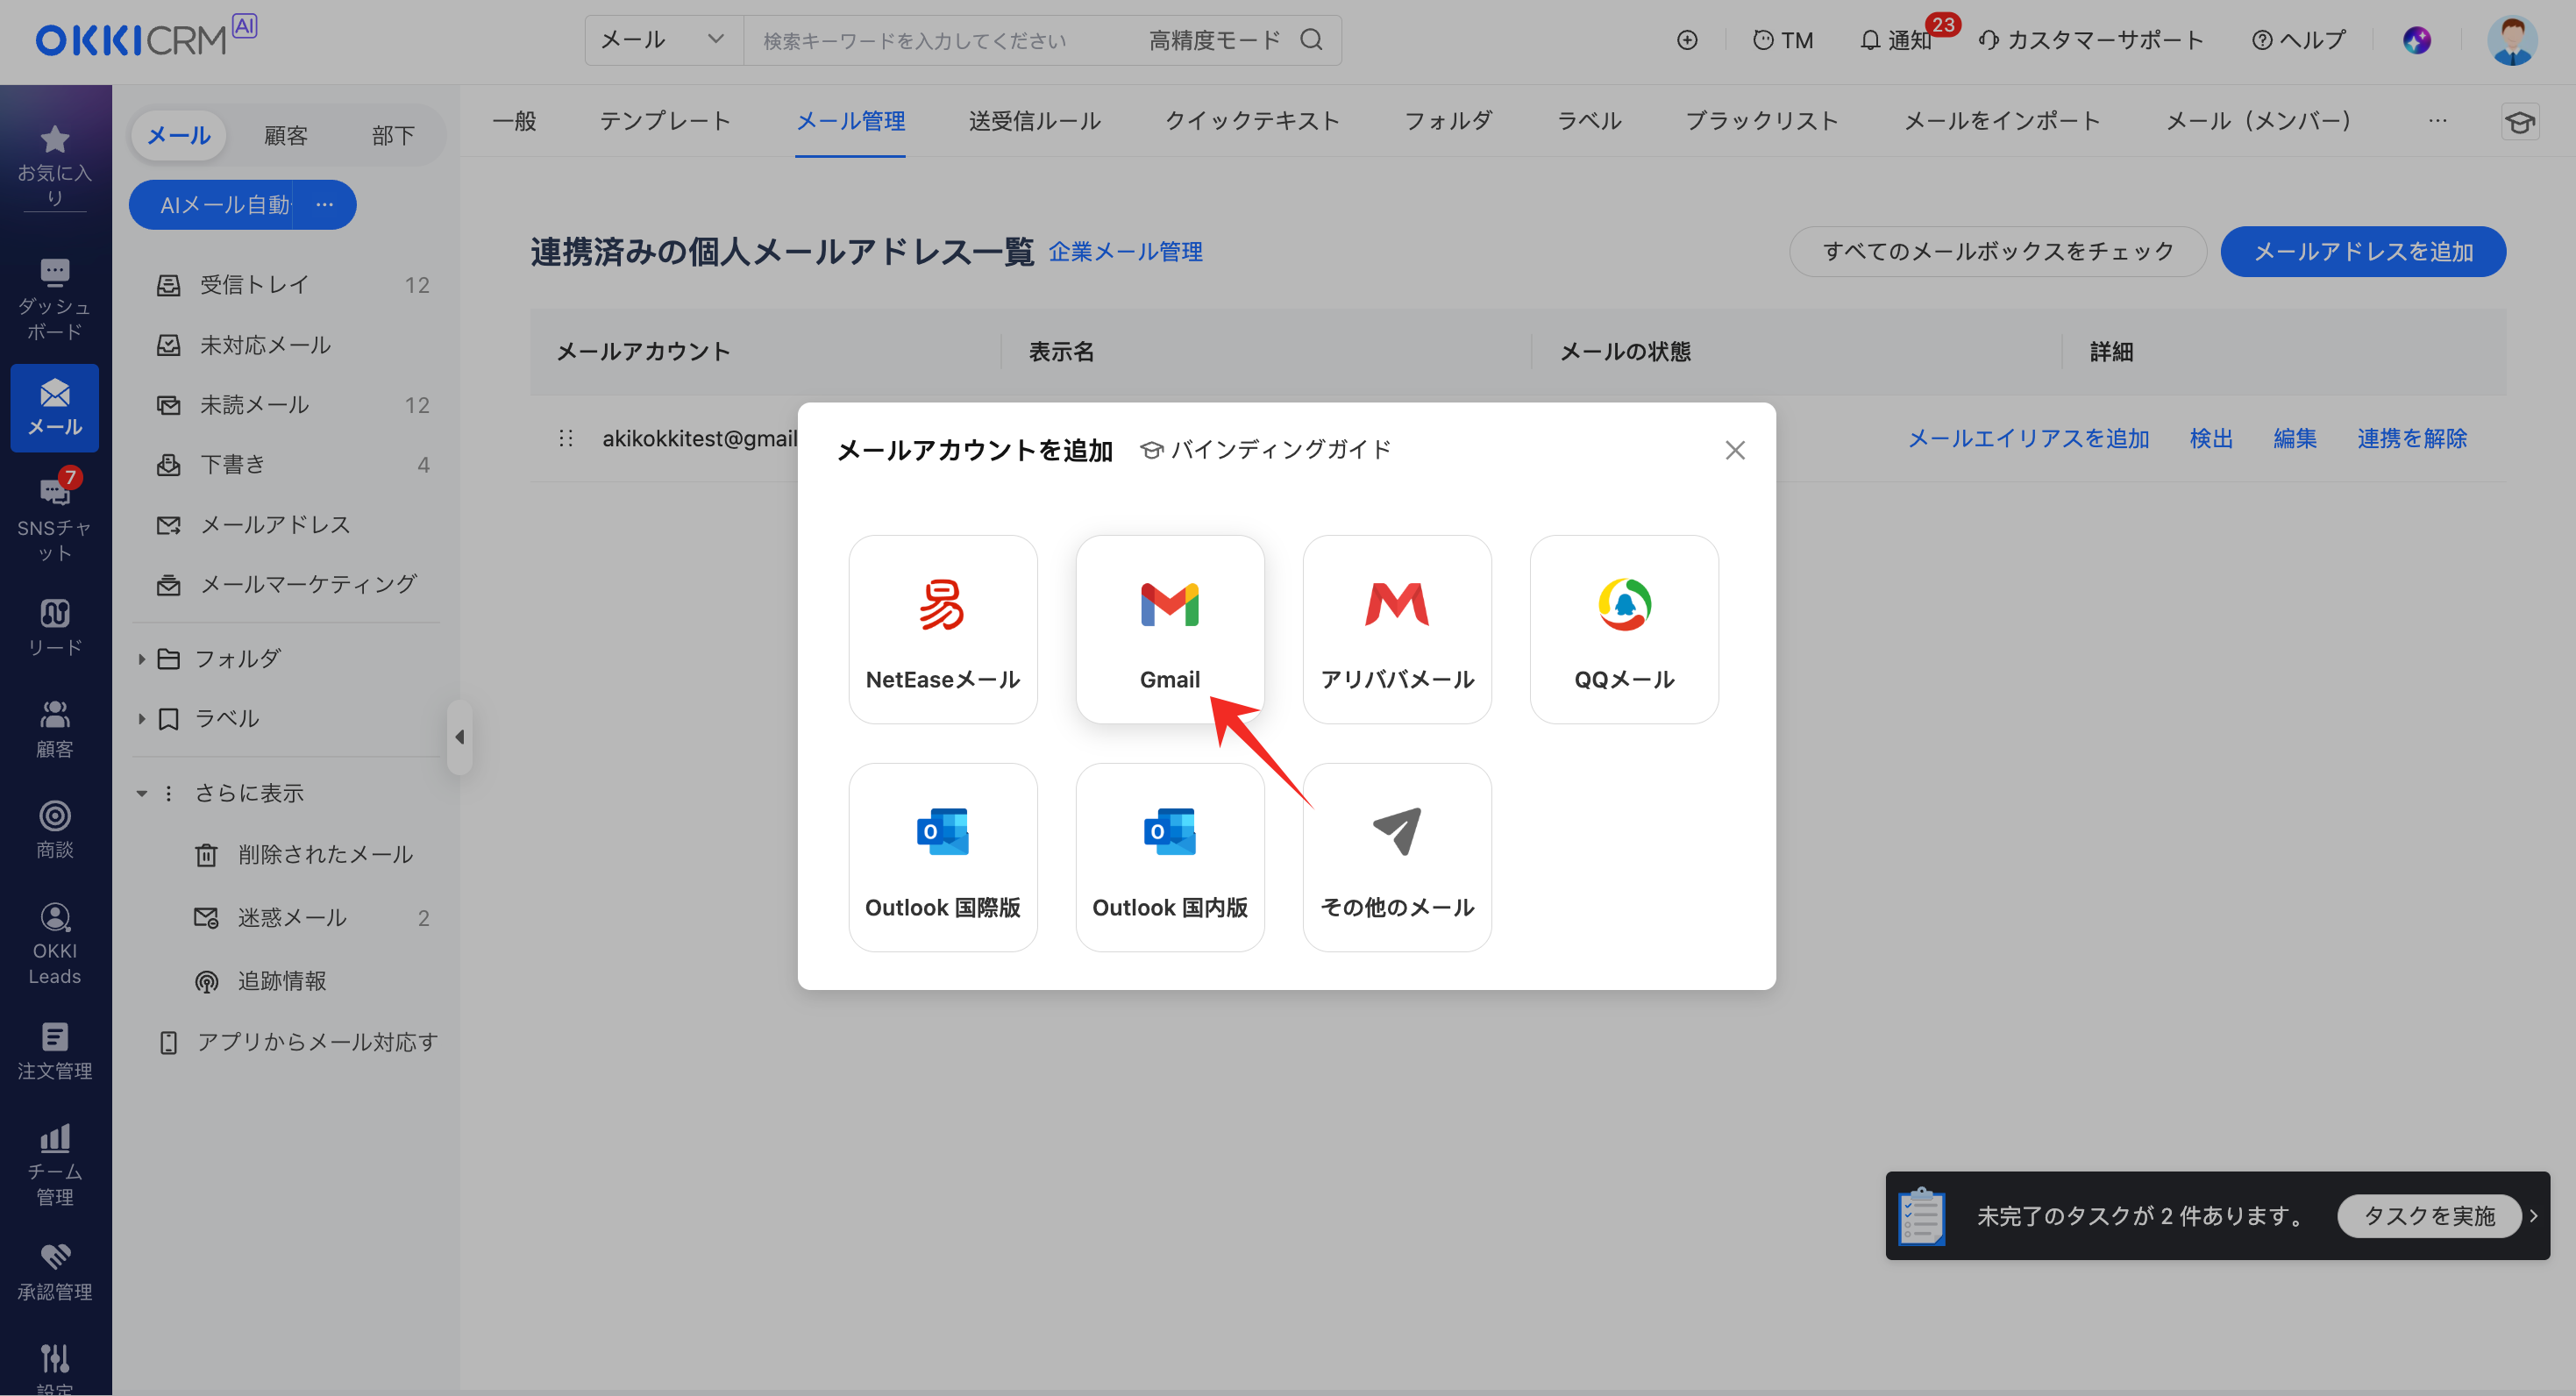Screen dimensions: 2576x1396
Task: Open 受信トレイ folder
Action: tap(292, 285)
